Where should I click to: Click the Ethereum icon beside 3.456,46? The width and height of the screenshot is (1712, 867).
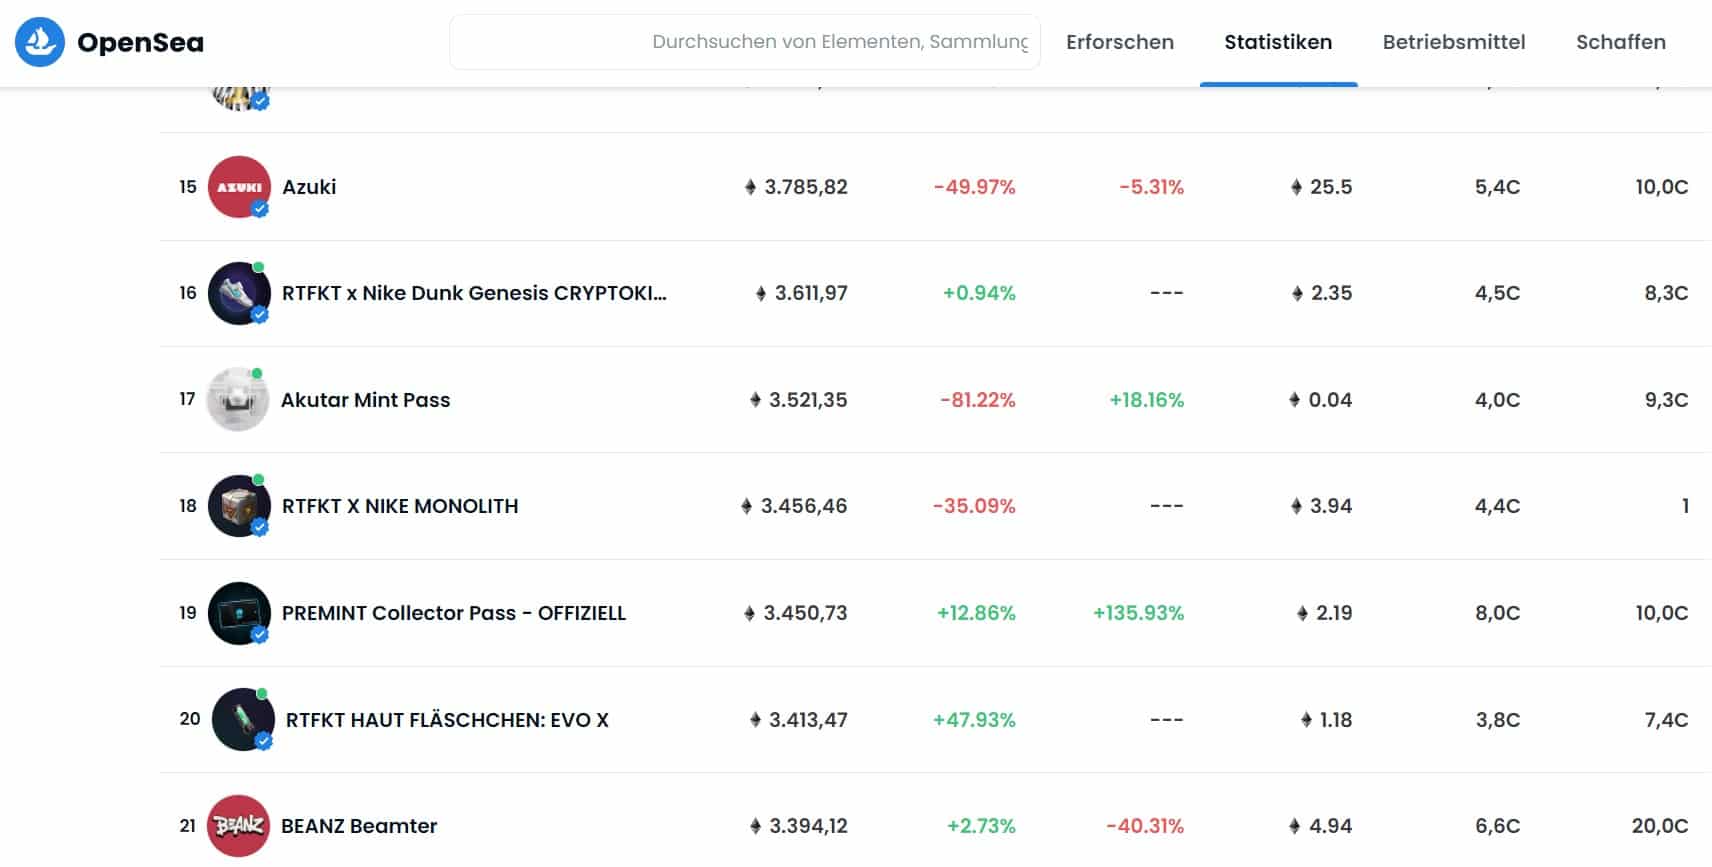[x=746, y=506]
